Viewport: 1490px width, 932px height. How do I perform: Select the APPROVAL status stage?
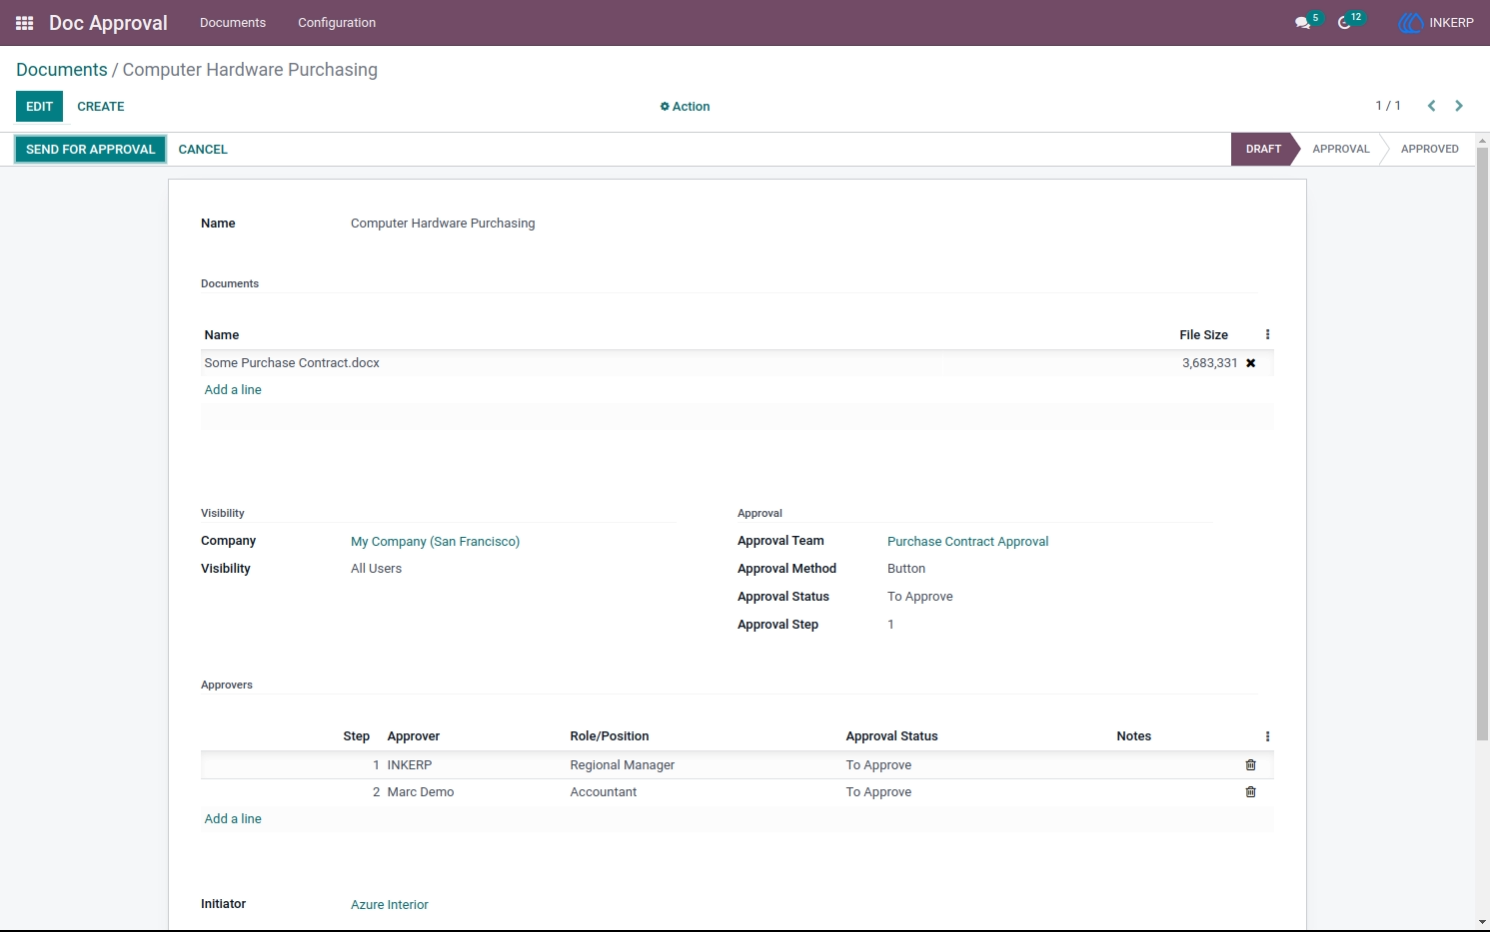(1340, 149)
